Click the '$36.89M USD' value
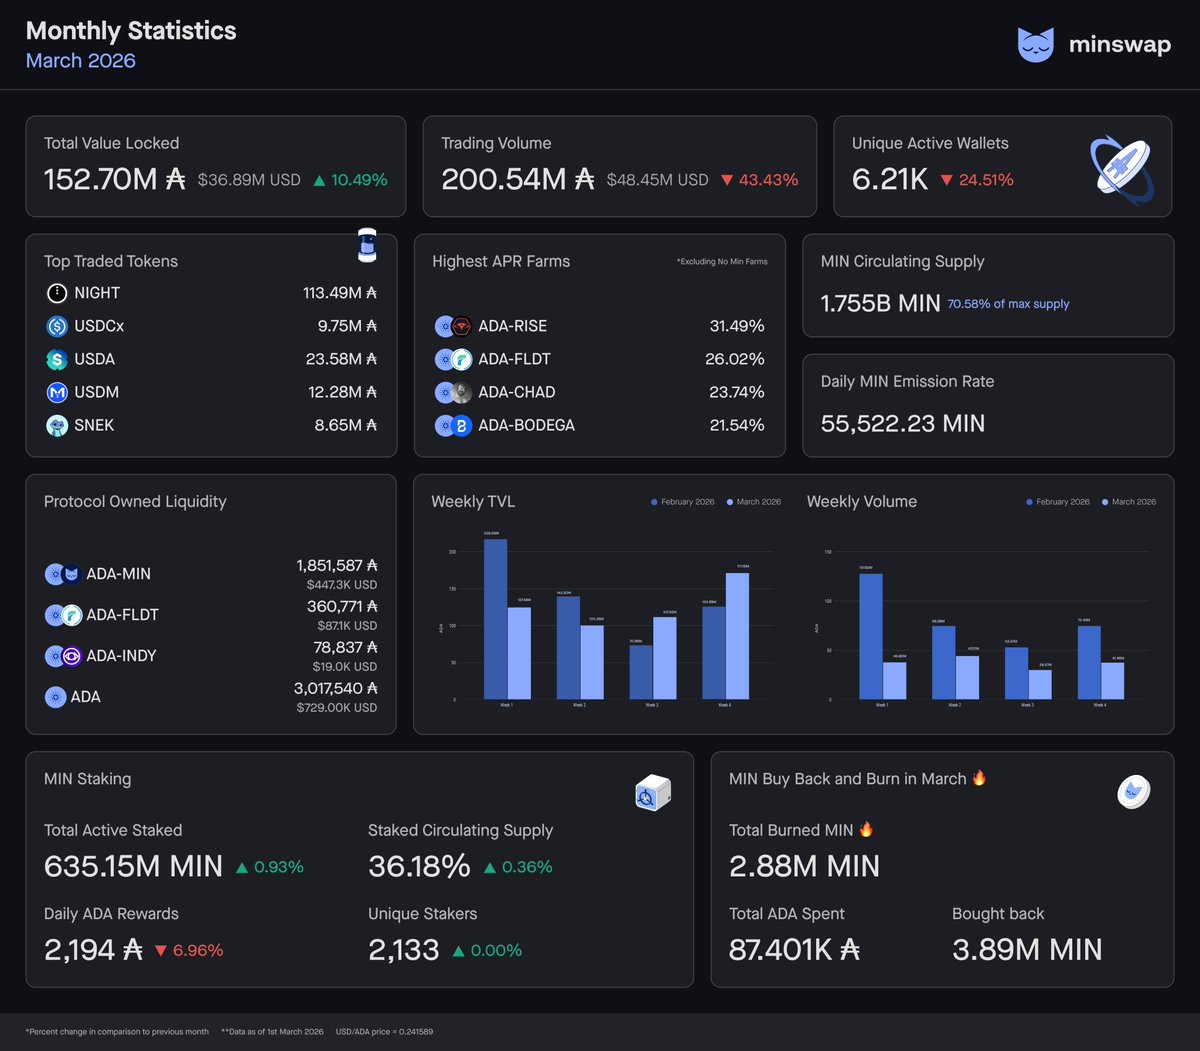This screenshot has height=1051, width=1200. pyautogui.click(x=249, y=180)
